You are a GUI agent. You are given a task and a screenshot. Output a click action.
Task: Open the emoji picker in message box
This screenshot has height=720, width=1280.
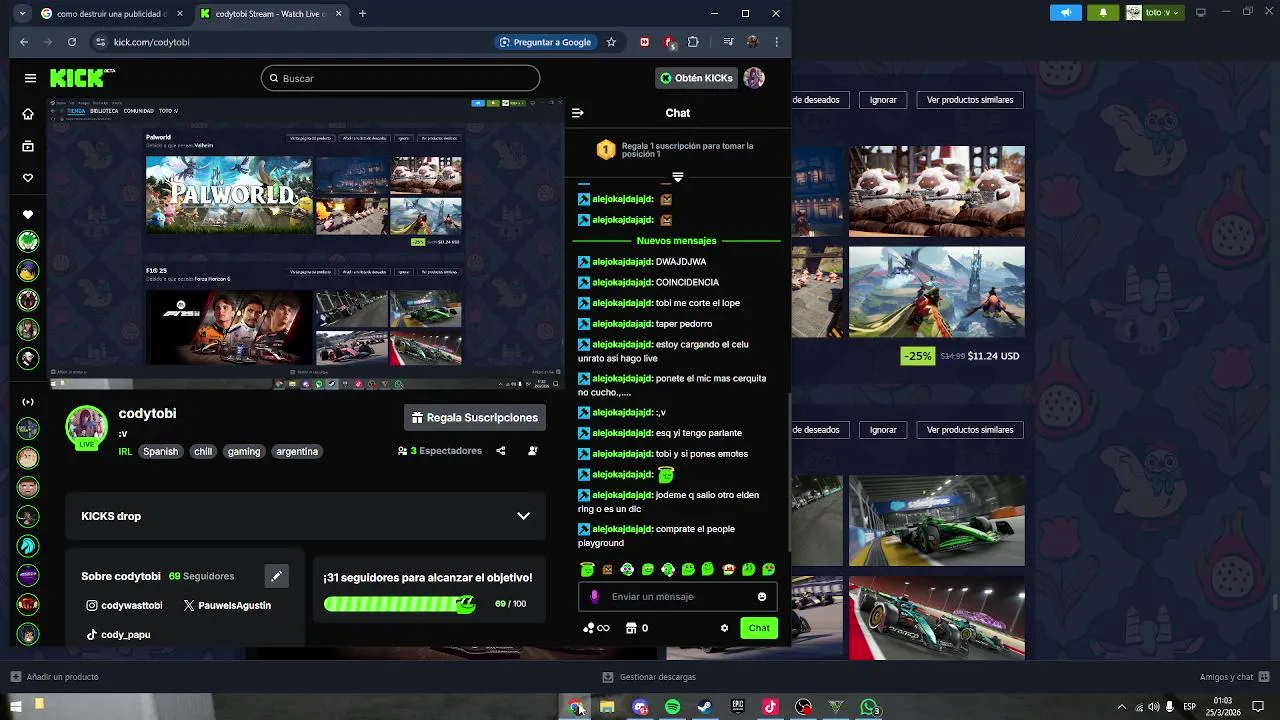pos(762,597)
